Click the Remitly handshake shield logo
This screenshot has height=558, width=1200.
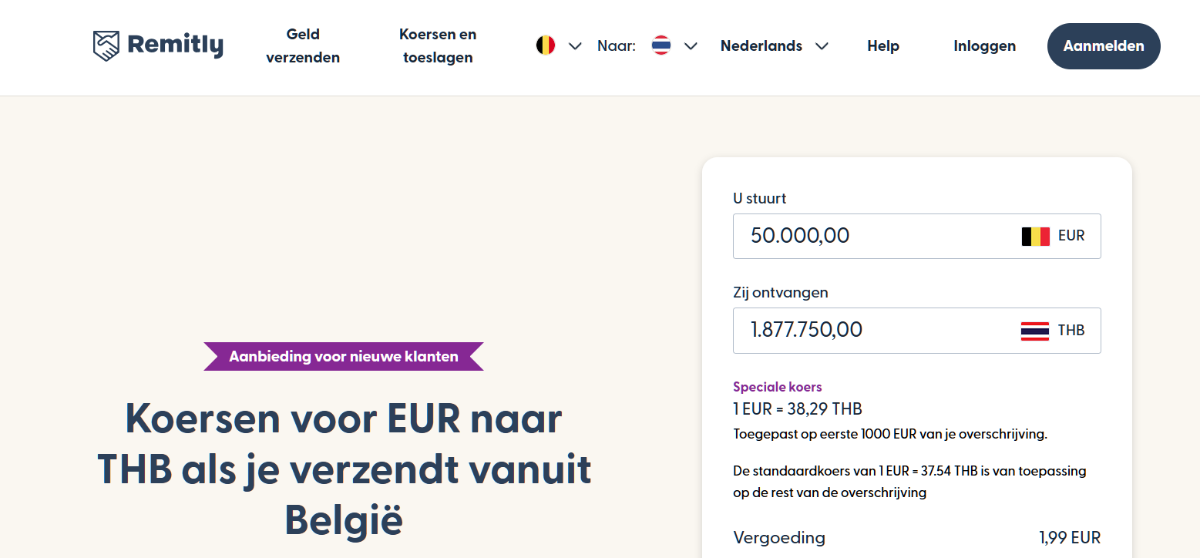[x=106, y=46]
